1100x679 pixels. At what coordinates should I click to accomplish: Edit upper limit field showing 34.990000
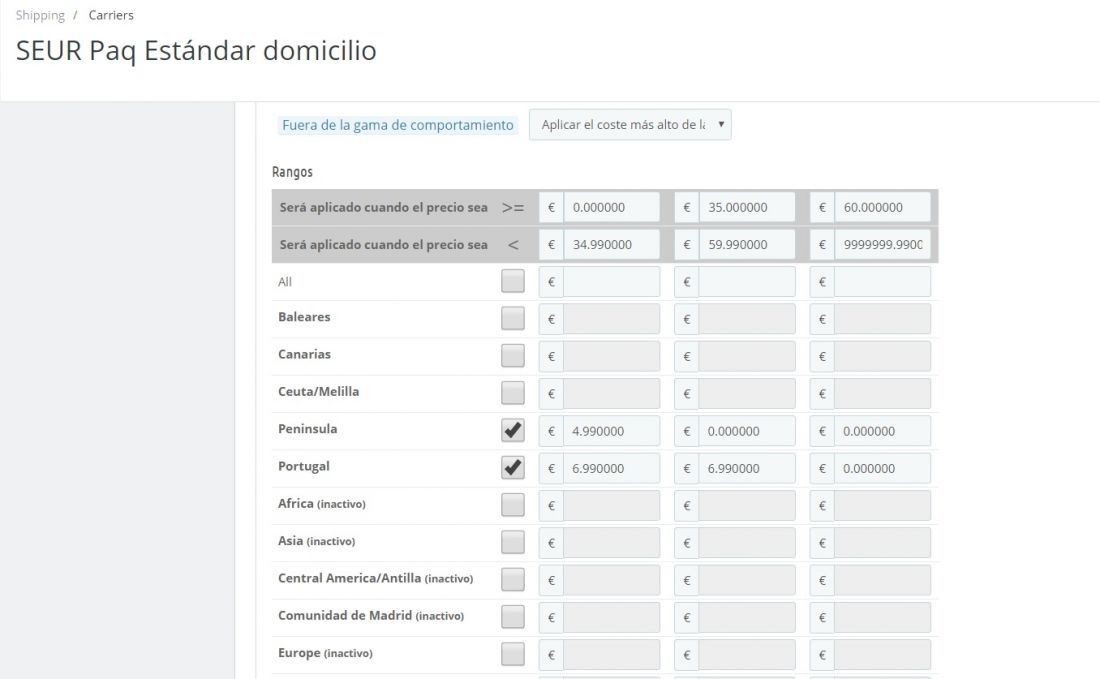[x=611, y=244]
